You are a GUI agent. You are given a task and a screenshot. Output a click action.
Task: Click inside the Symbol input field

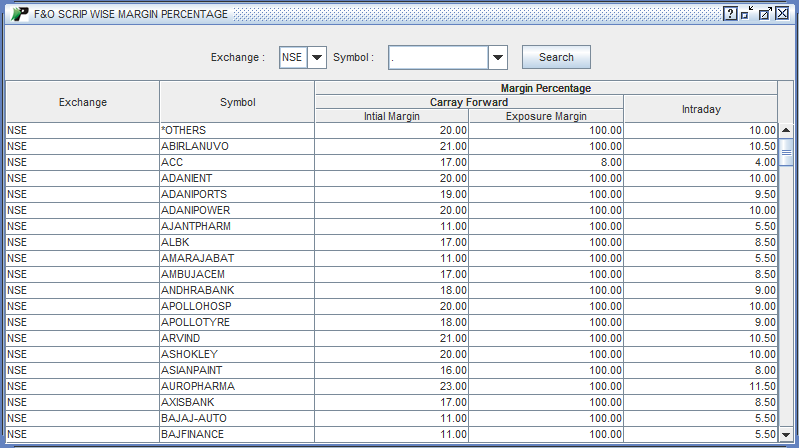(x=438, y=58)
